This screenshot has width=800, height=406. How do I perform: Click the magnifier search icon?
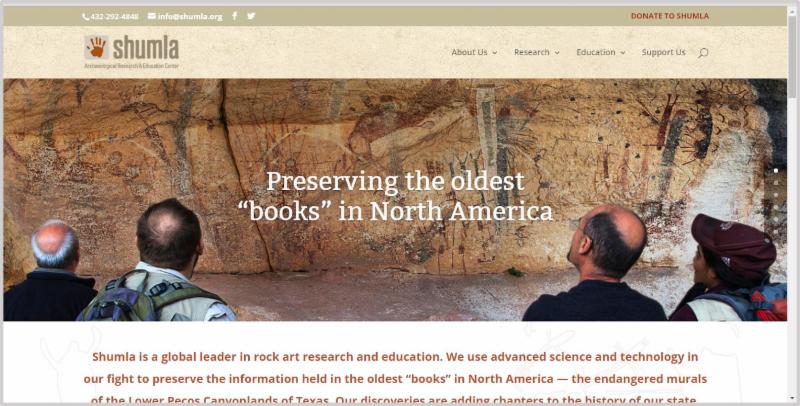coord(703,53)
